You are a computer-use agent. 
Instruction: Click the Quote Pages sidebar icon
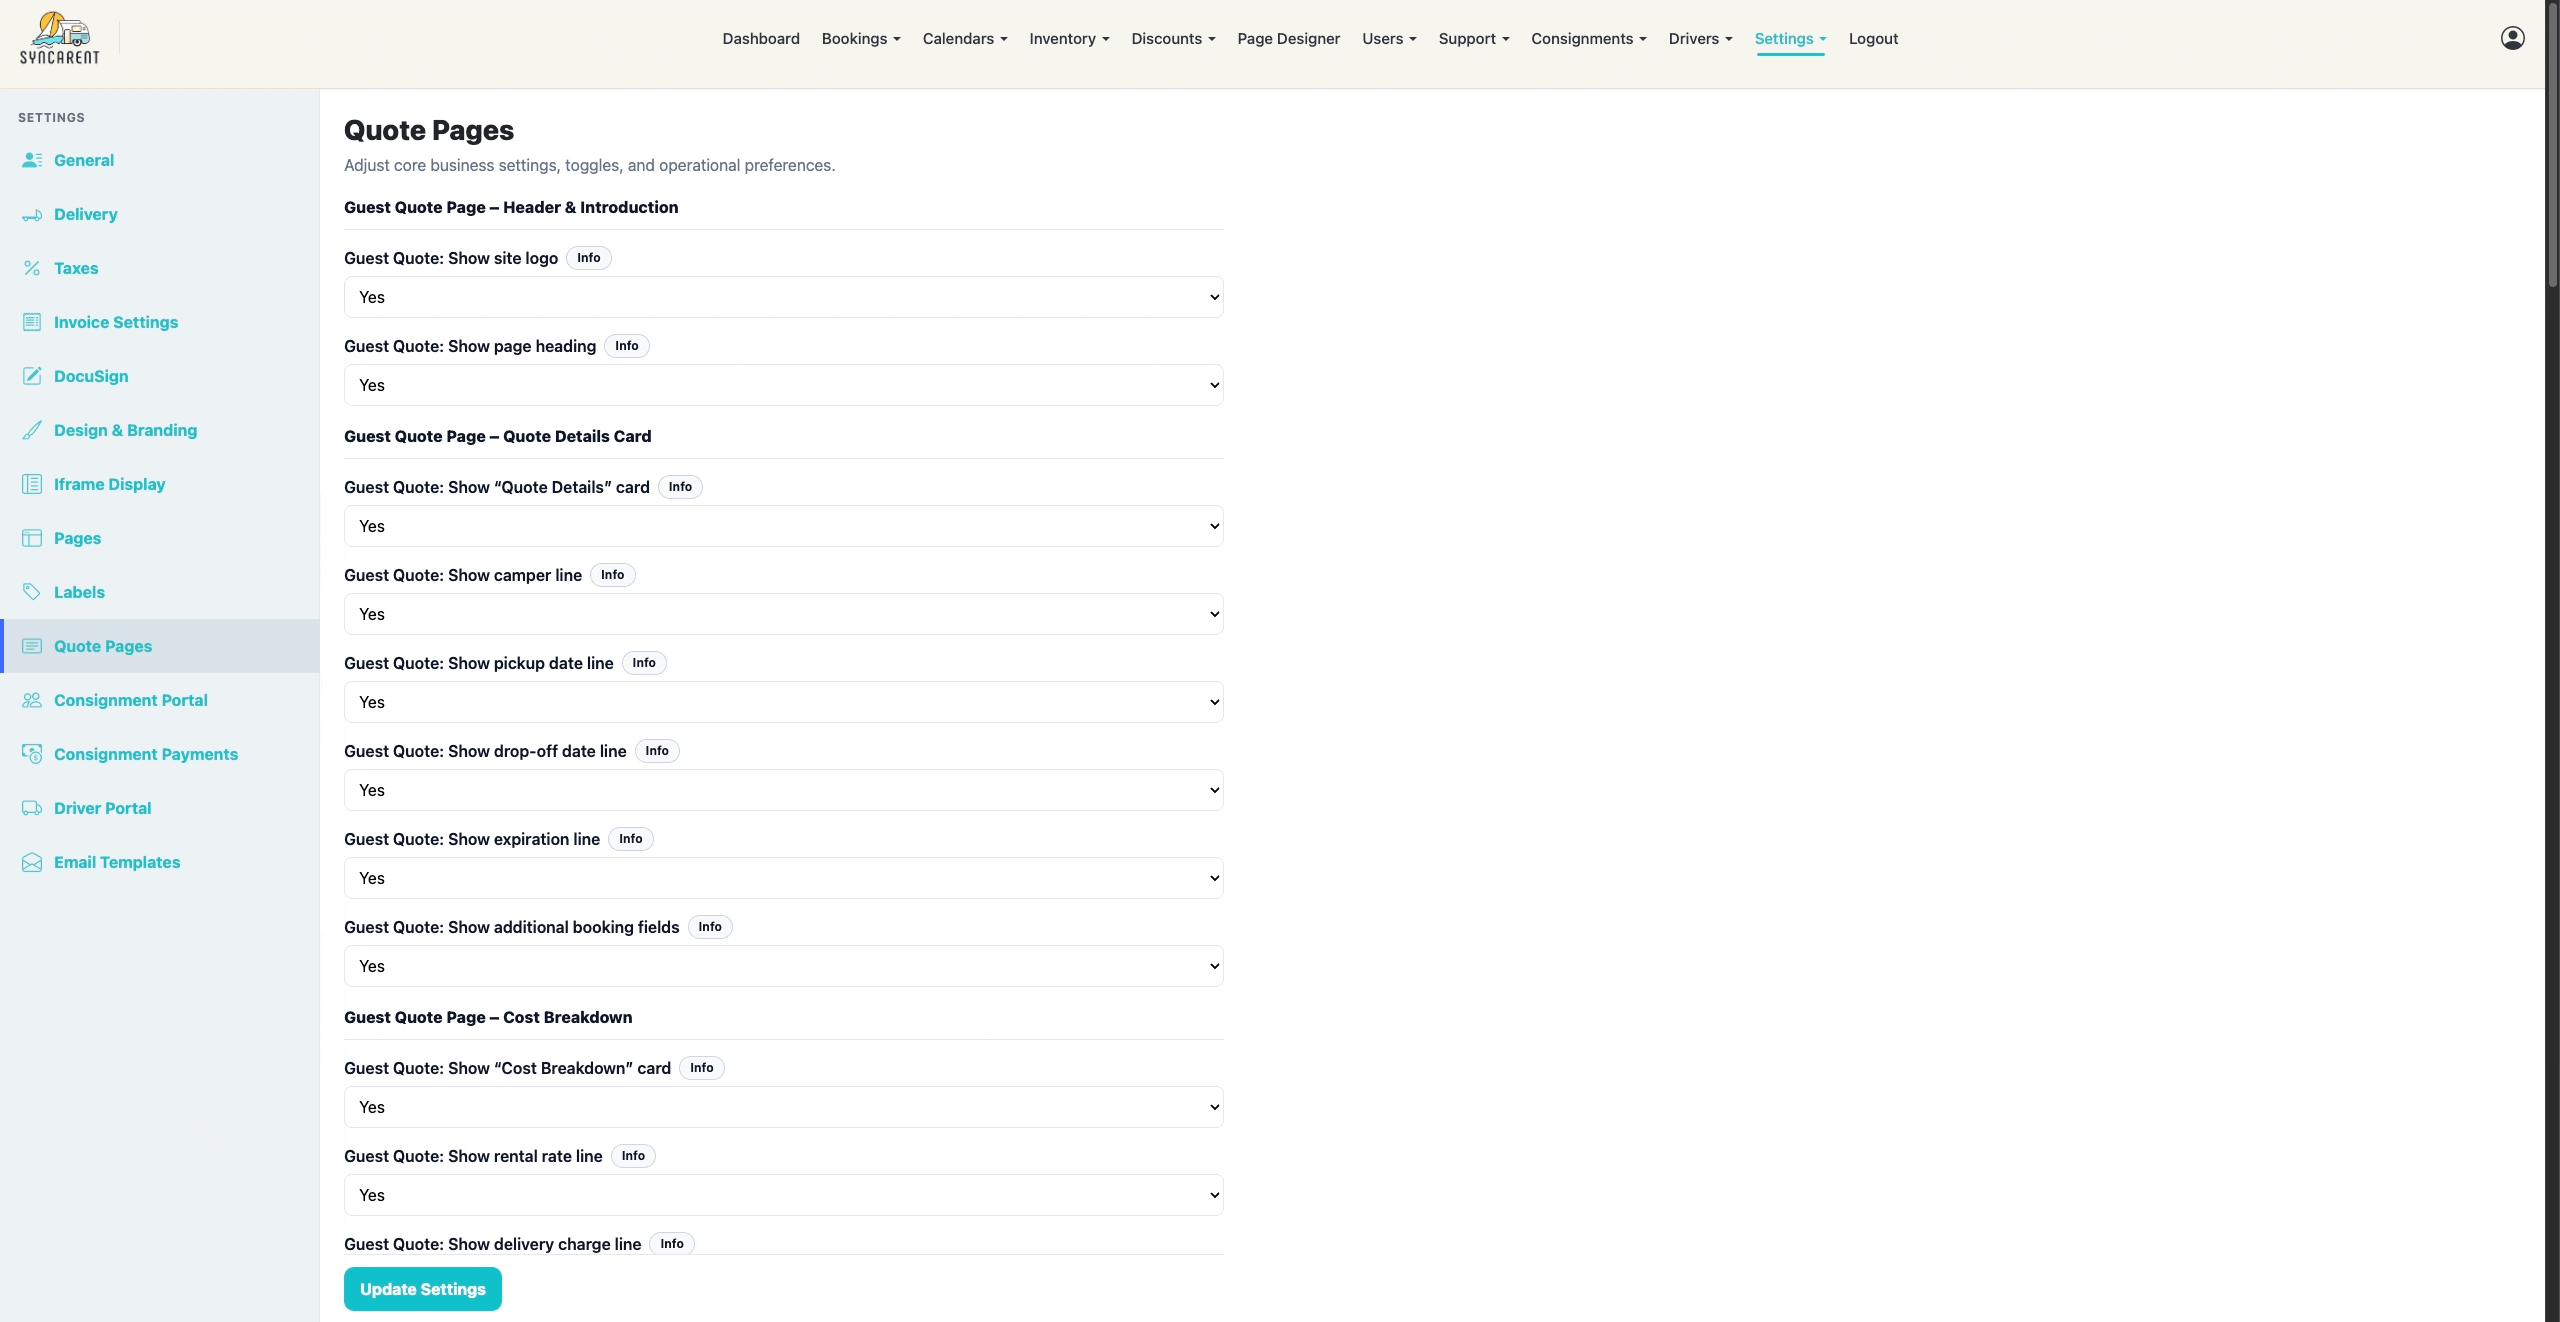pos(32,646)
